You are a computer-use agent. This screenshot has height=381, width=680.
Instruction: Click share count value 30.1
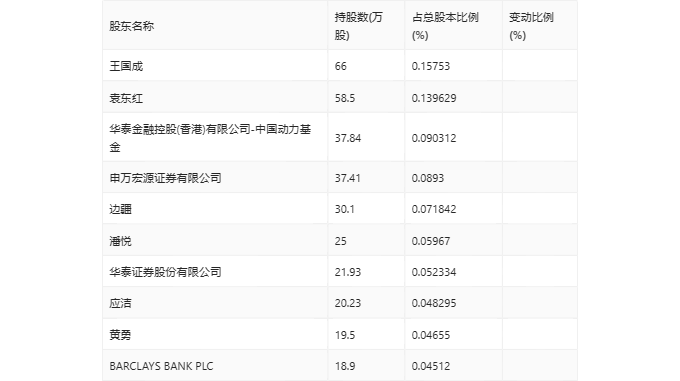[344, 209]
